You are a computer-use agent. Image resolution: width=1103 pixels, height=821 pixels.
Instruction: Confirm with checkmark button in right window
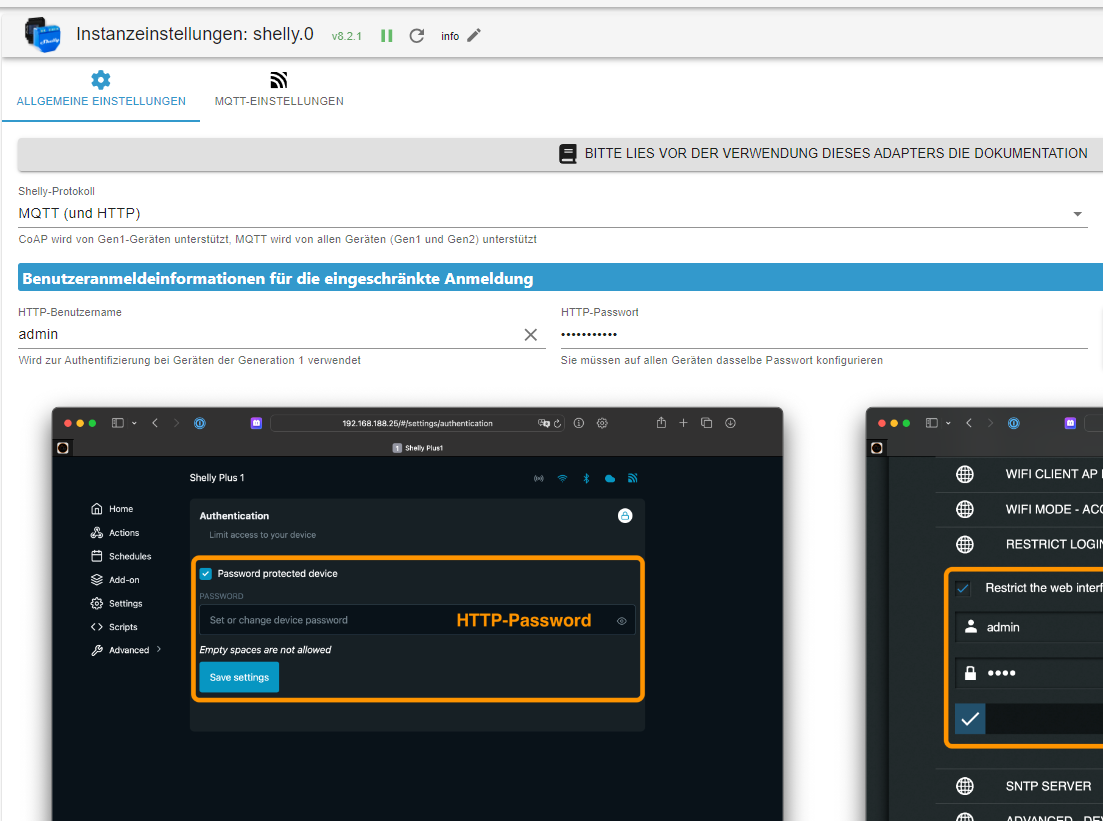(970, 719)
